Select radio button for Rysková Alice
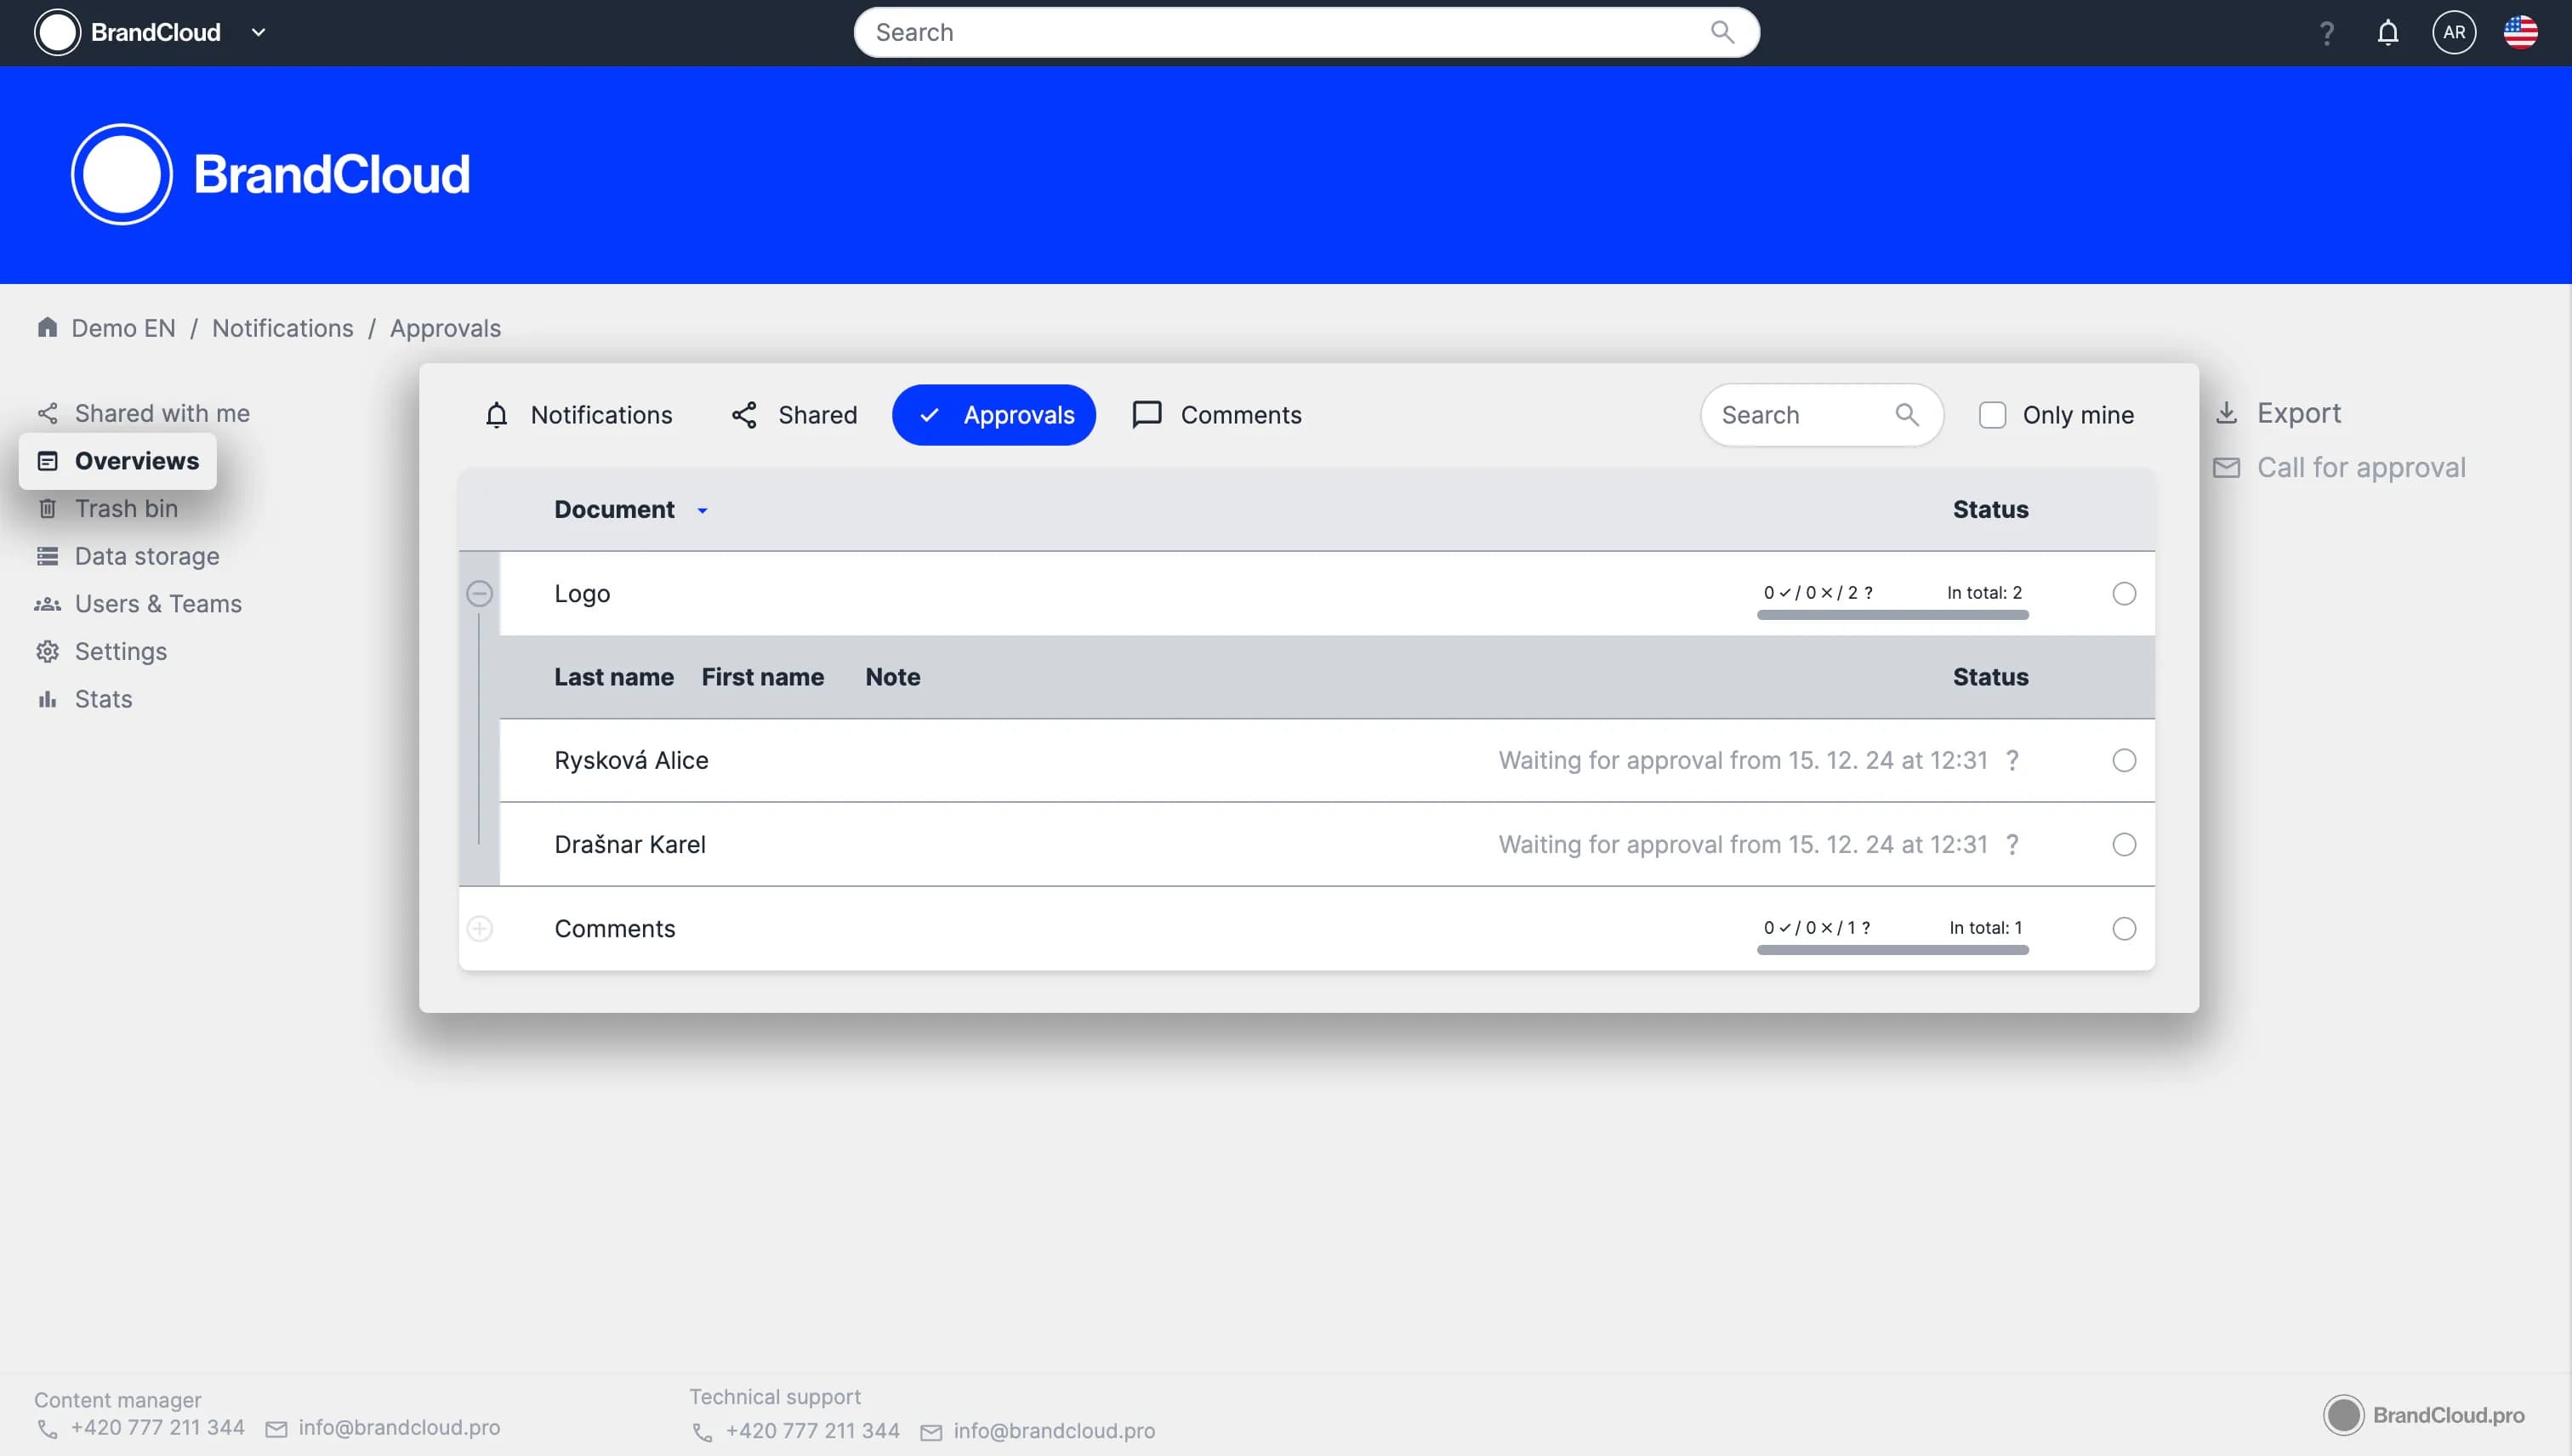 point(2124,761)
